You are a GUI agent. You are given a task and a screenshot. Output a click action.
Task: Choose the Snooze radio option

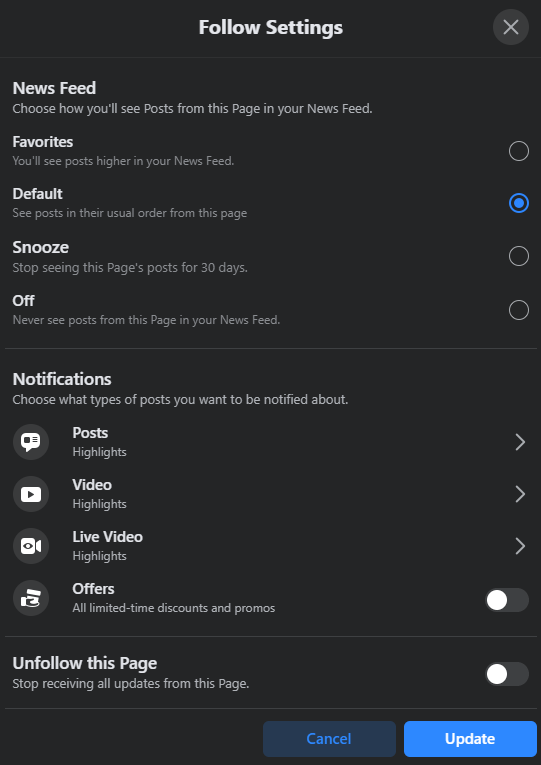pos(519,256)
